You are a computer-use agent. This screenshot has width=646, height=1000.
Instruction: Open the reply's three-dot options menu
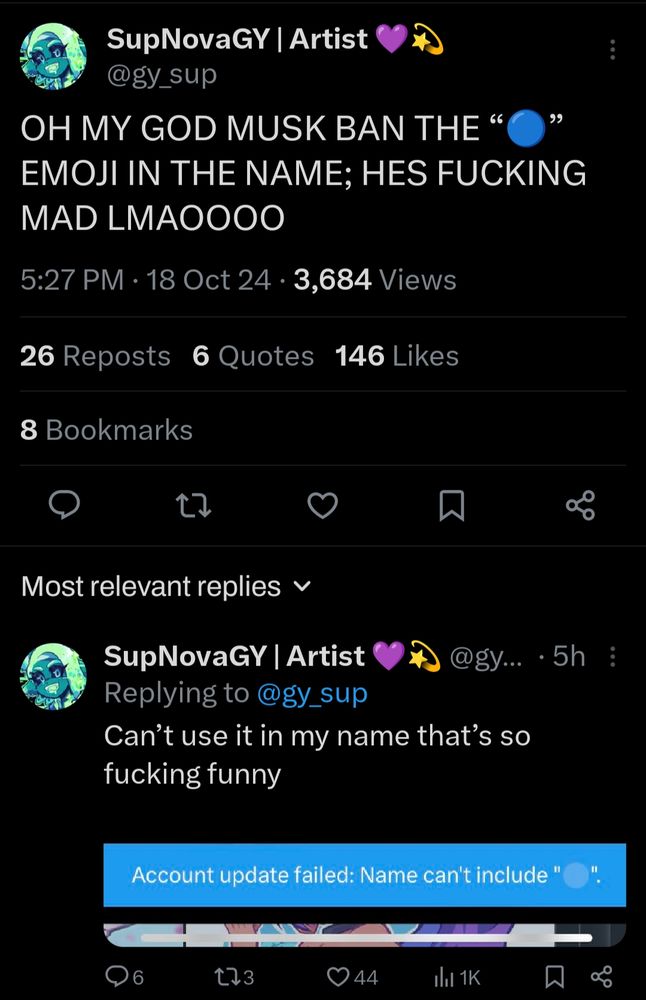pos(612,656)
